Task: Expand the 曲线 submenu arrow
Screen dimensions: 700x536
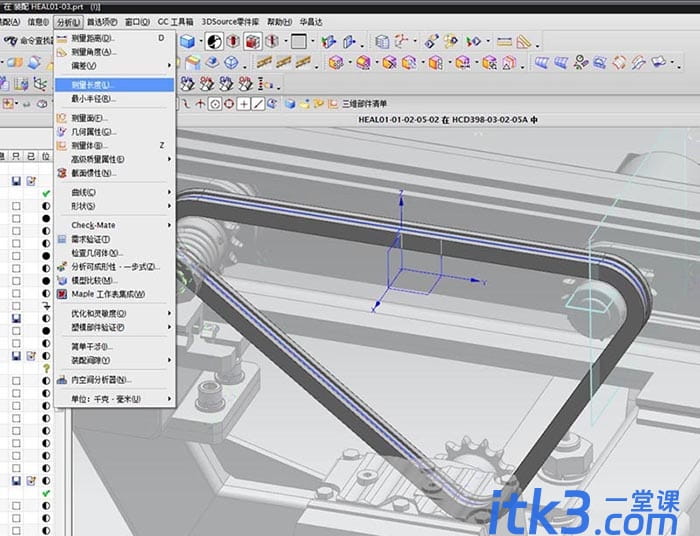Action: pos(169,192)
